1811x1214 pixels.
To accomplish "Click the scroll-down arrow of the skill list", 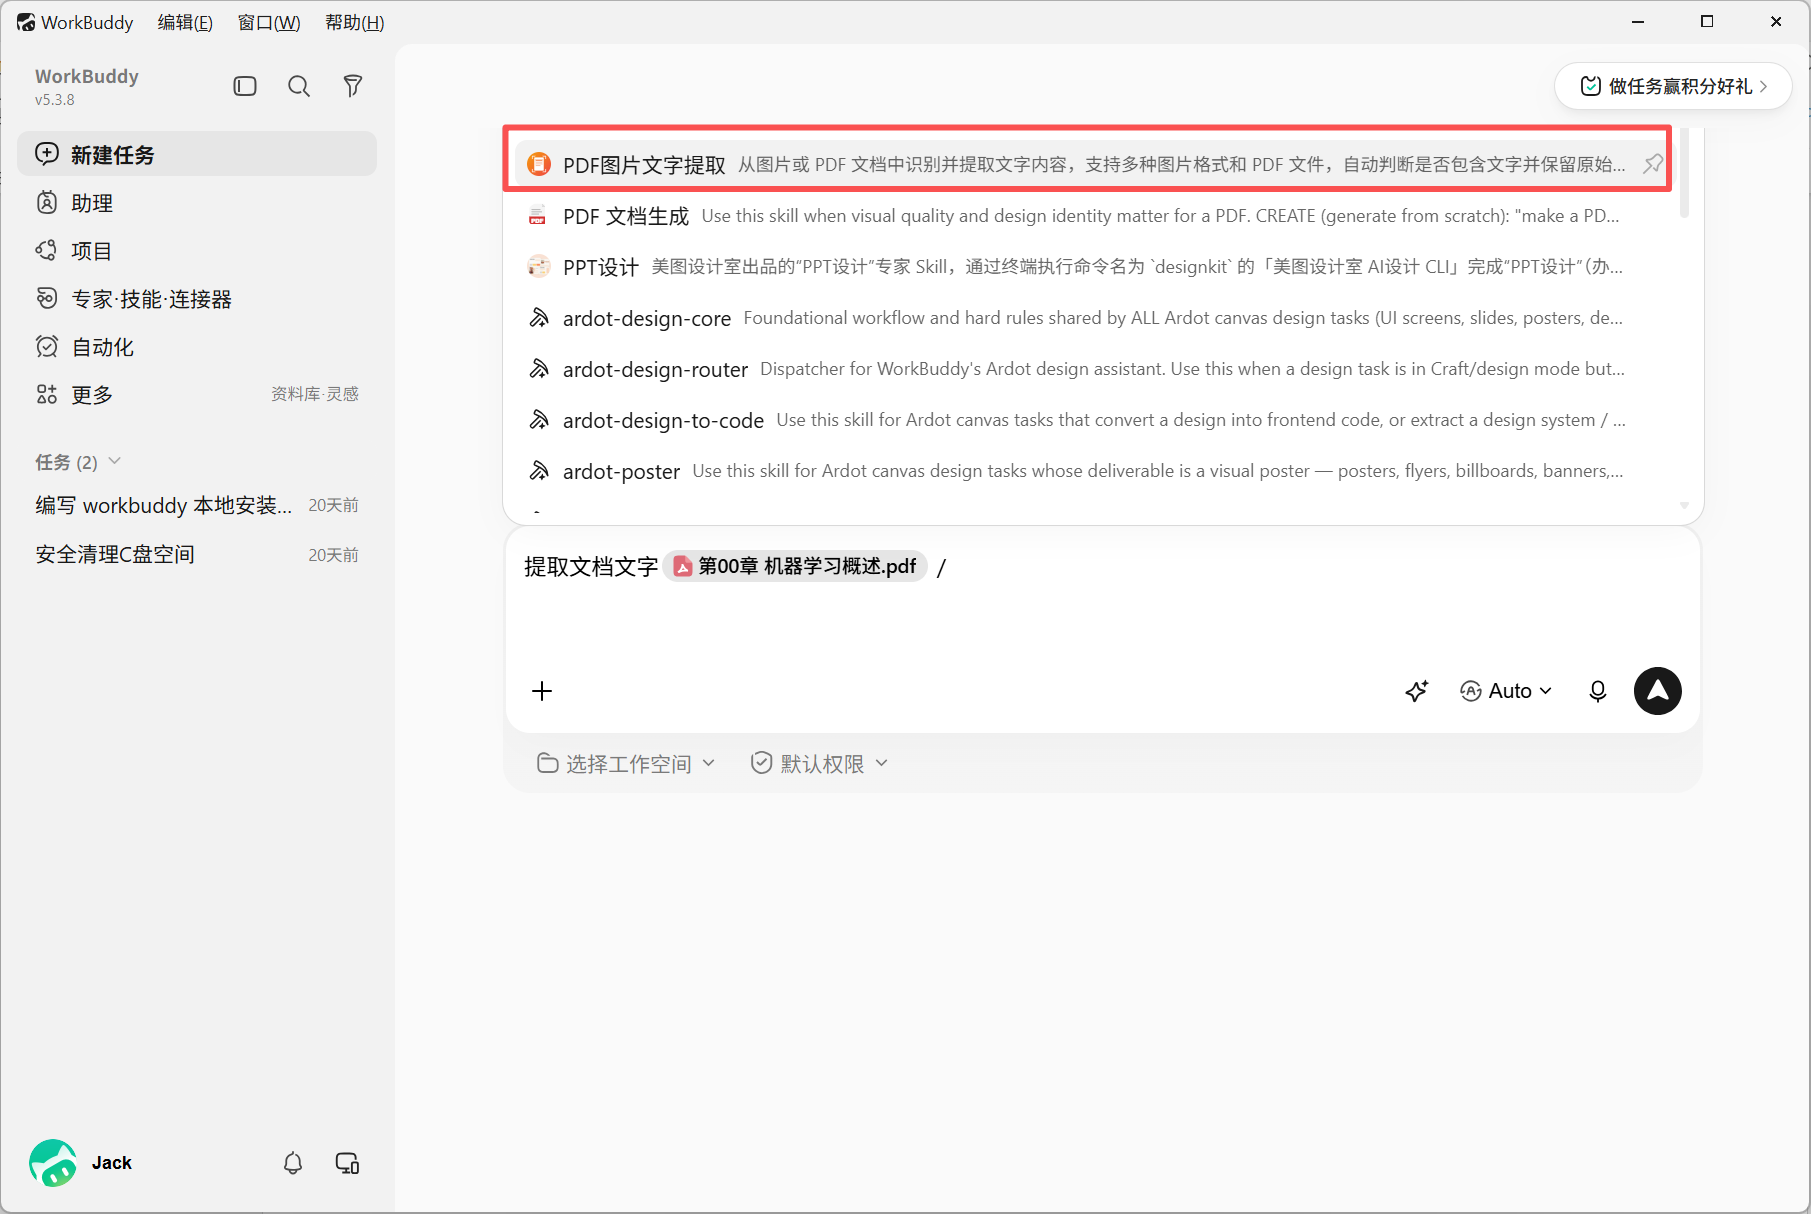I will point(1685,506).
